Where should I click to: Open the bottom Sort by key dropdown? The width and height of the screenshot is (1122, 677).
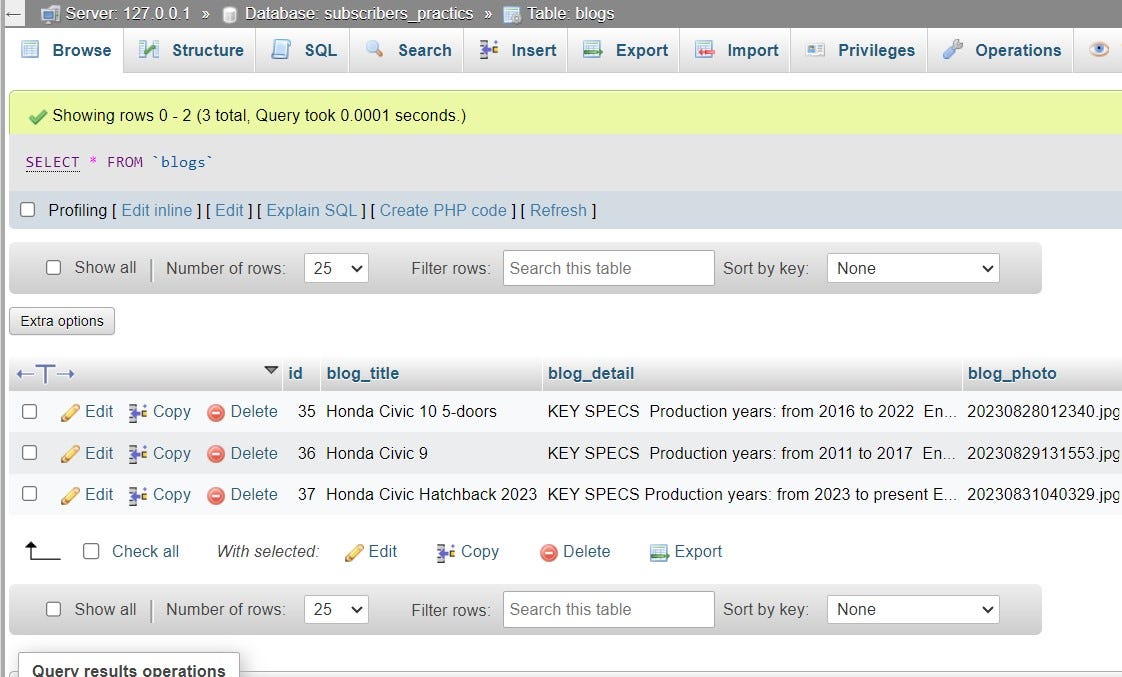913,609
